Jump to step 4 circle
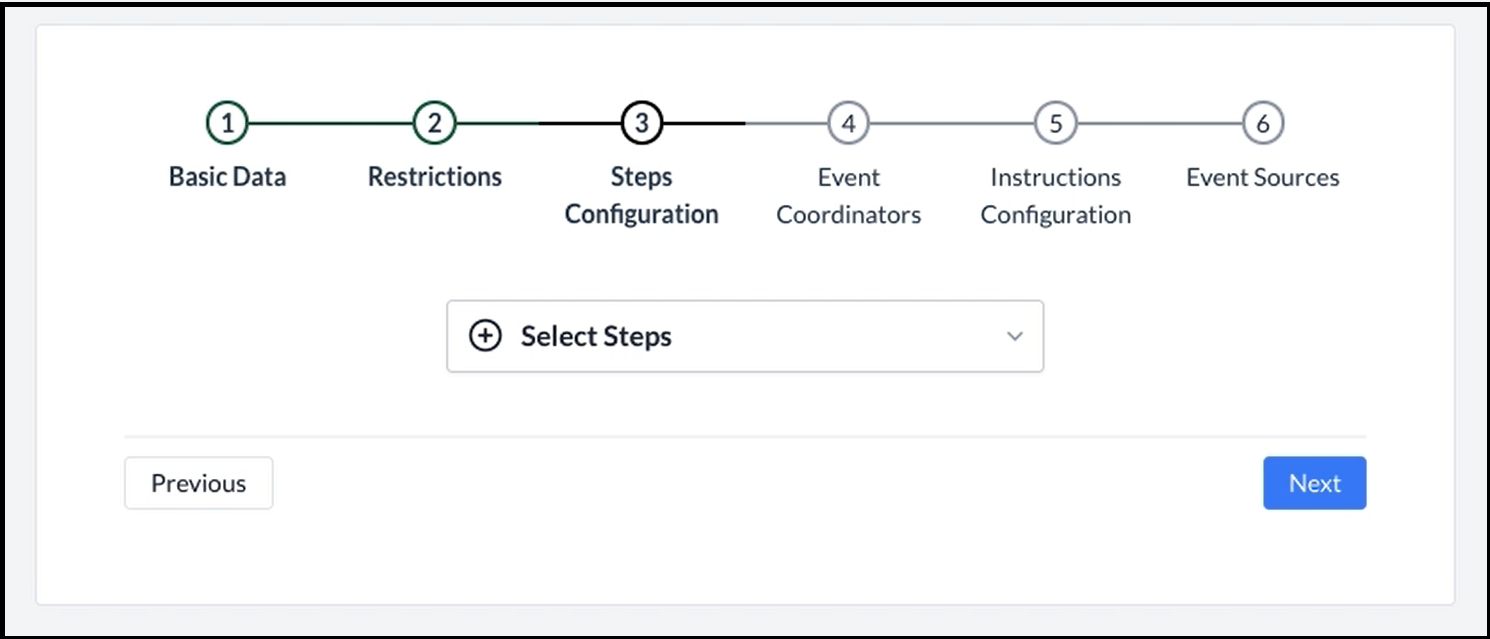 point(848,123)
